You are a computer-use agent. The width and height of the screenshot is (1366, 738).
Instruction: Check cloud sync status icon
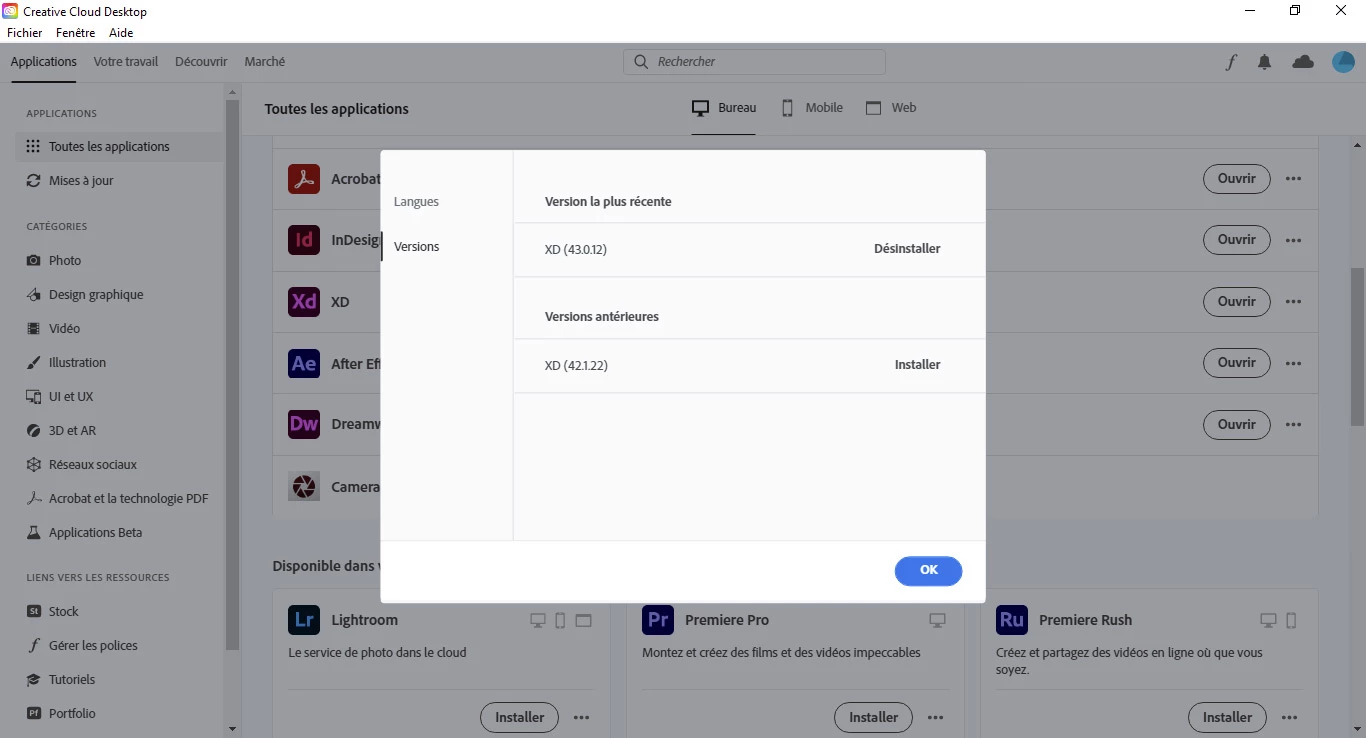1303,62
